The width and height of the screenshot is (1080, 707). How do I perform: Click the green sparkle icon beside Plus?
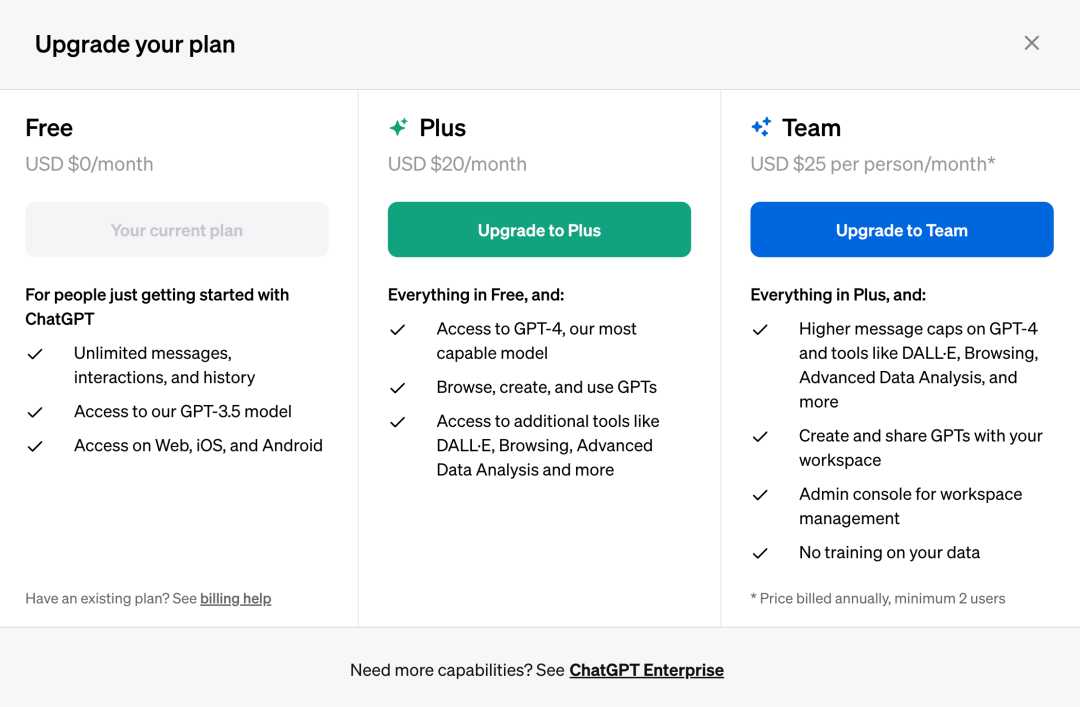tap(398, 127)
